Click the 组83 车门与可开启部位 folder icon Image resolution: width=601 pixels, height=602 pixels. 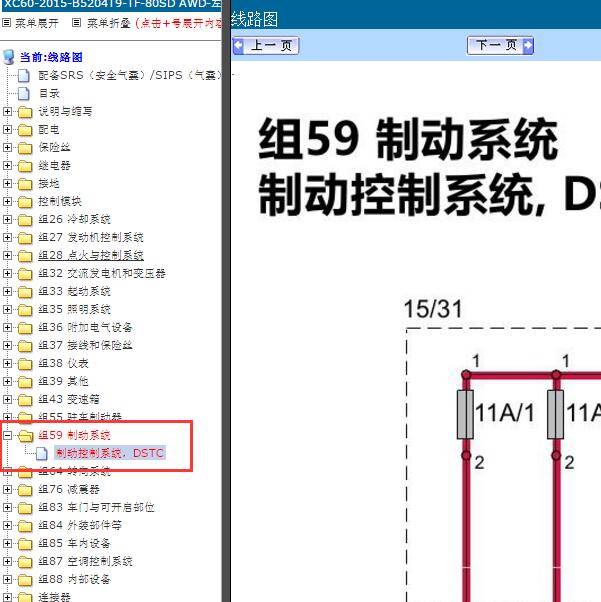[x=25, y=508]
